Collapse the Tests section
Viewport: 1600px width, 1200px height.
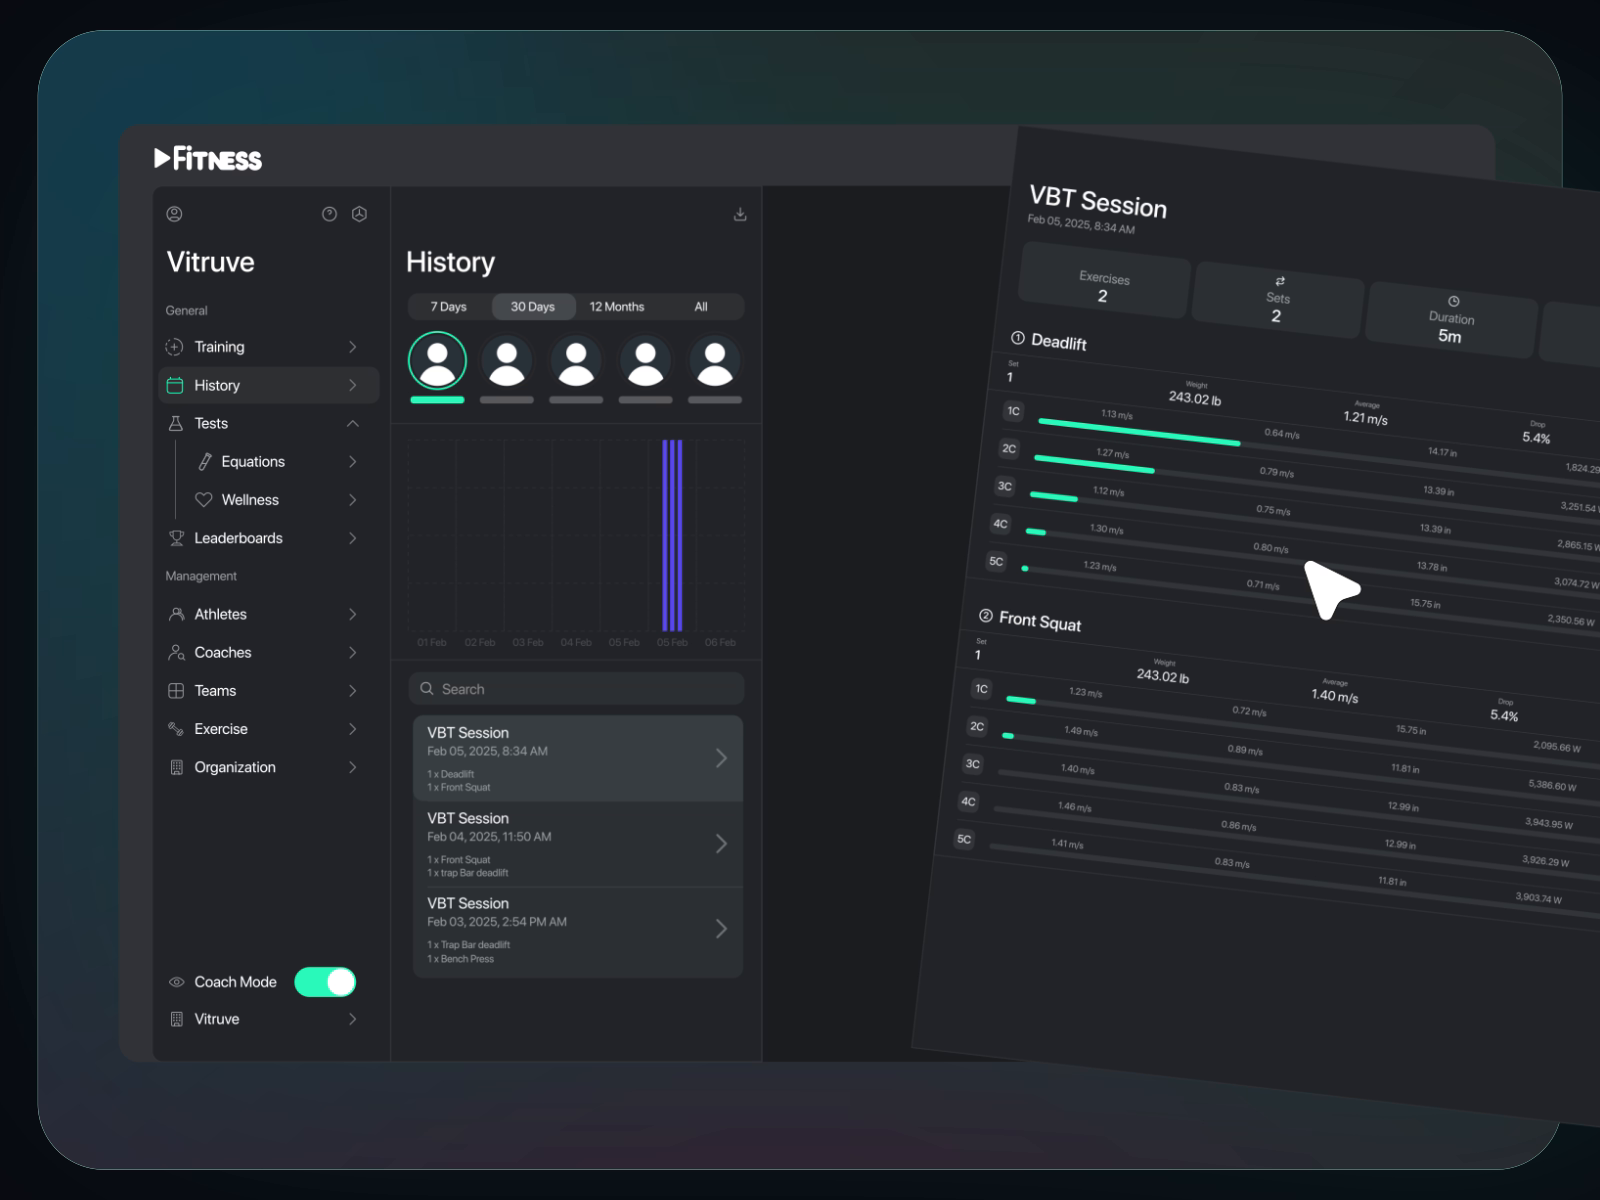point(352,423)
